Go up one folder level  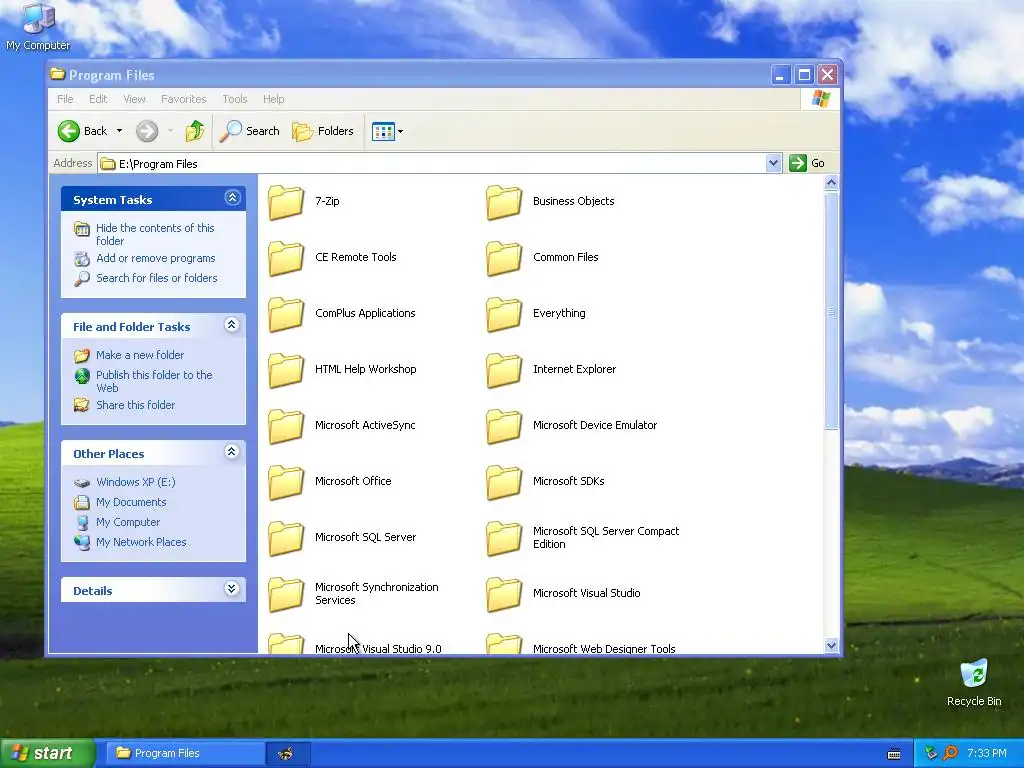click(195, 131)
